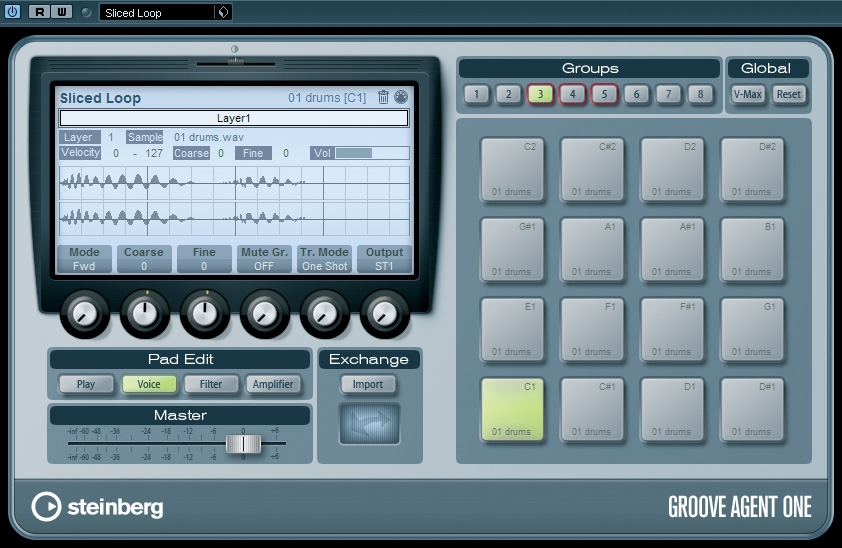Enable the W write automation button
Screen dimensions: 842x548
(62, 12)
